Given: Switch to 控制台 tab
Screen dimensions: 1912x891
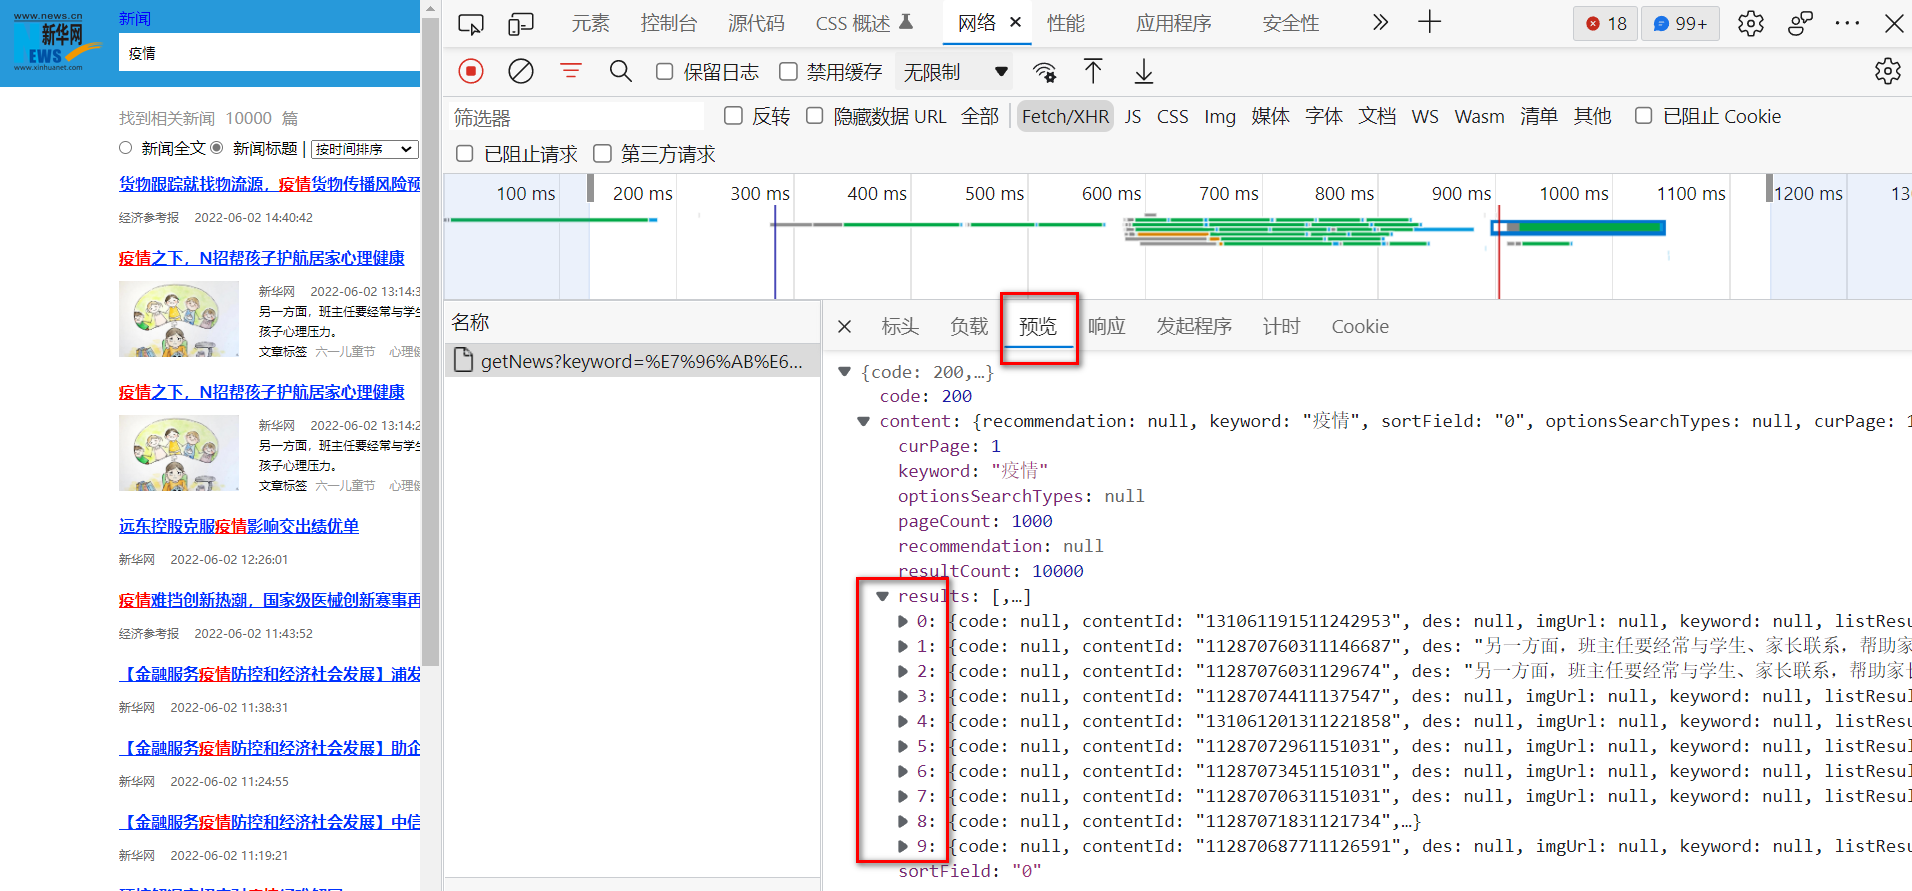Looking at the screenshot, I should point(668,23).
